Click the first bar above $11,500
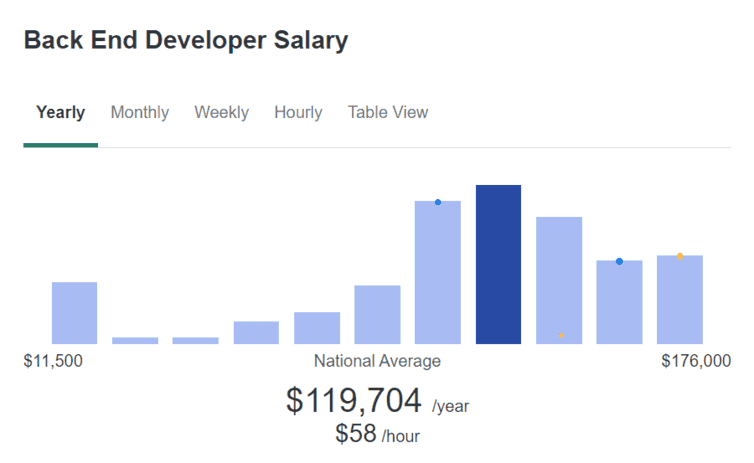 pyautogui.click(x=75, y=313)
